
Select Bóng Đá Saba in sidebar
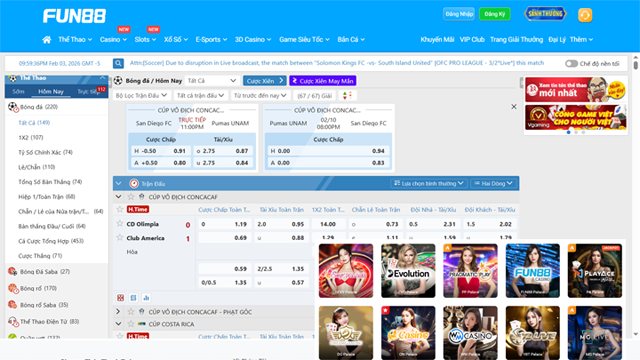[45, 271]
